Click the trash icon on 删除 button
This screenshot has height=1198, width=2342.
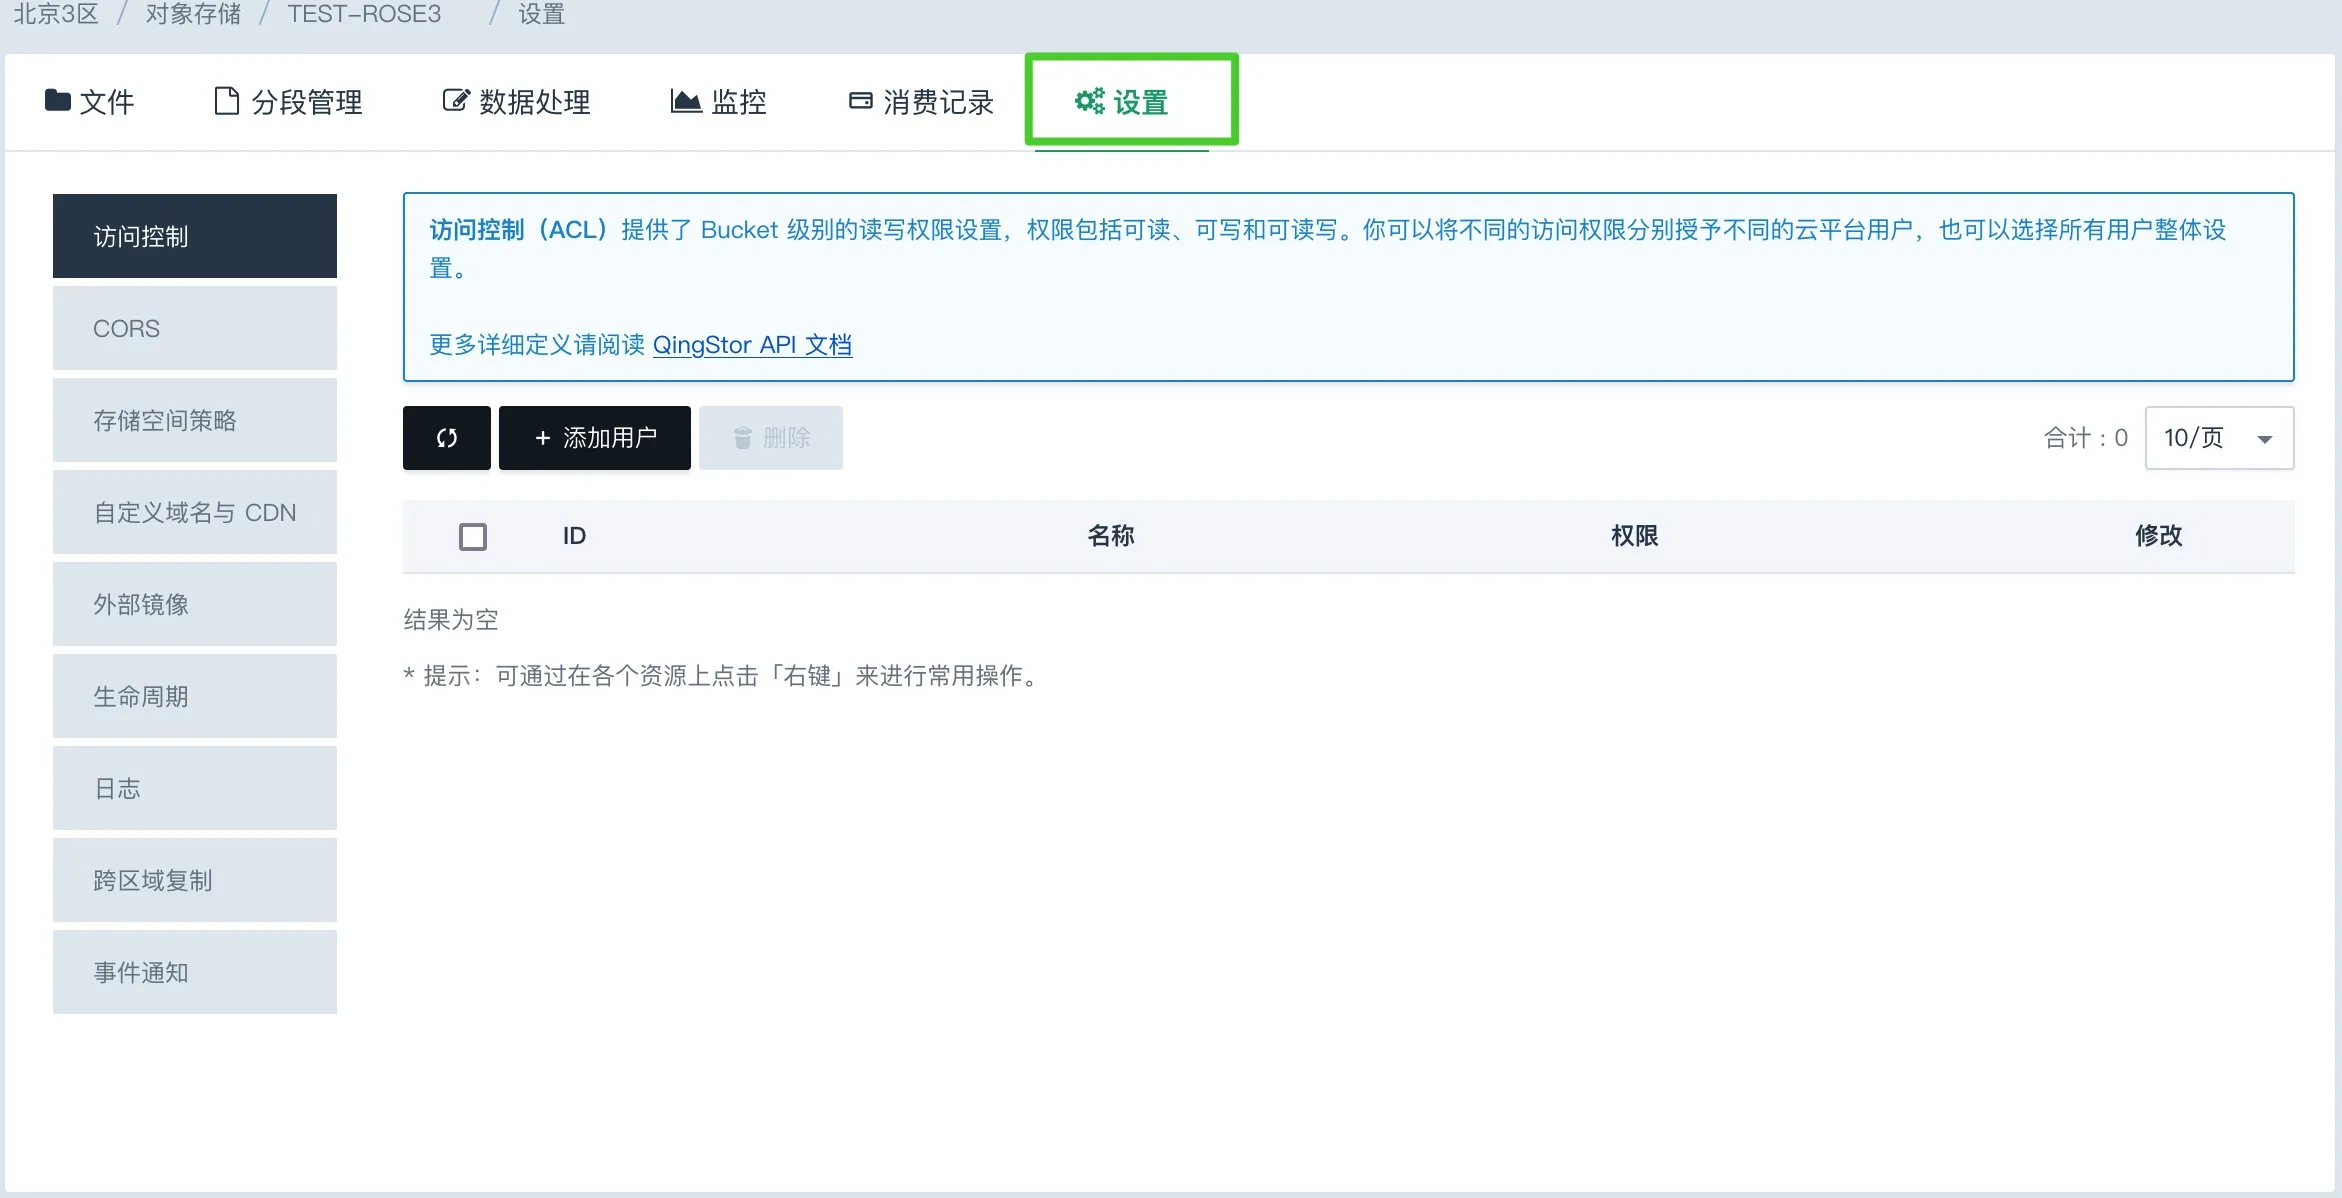(x=742, y=438)
